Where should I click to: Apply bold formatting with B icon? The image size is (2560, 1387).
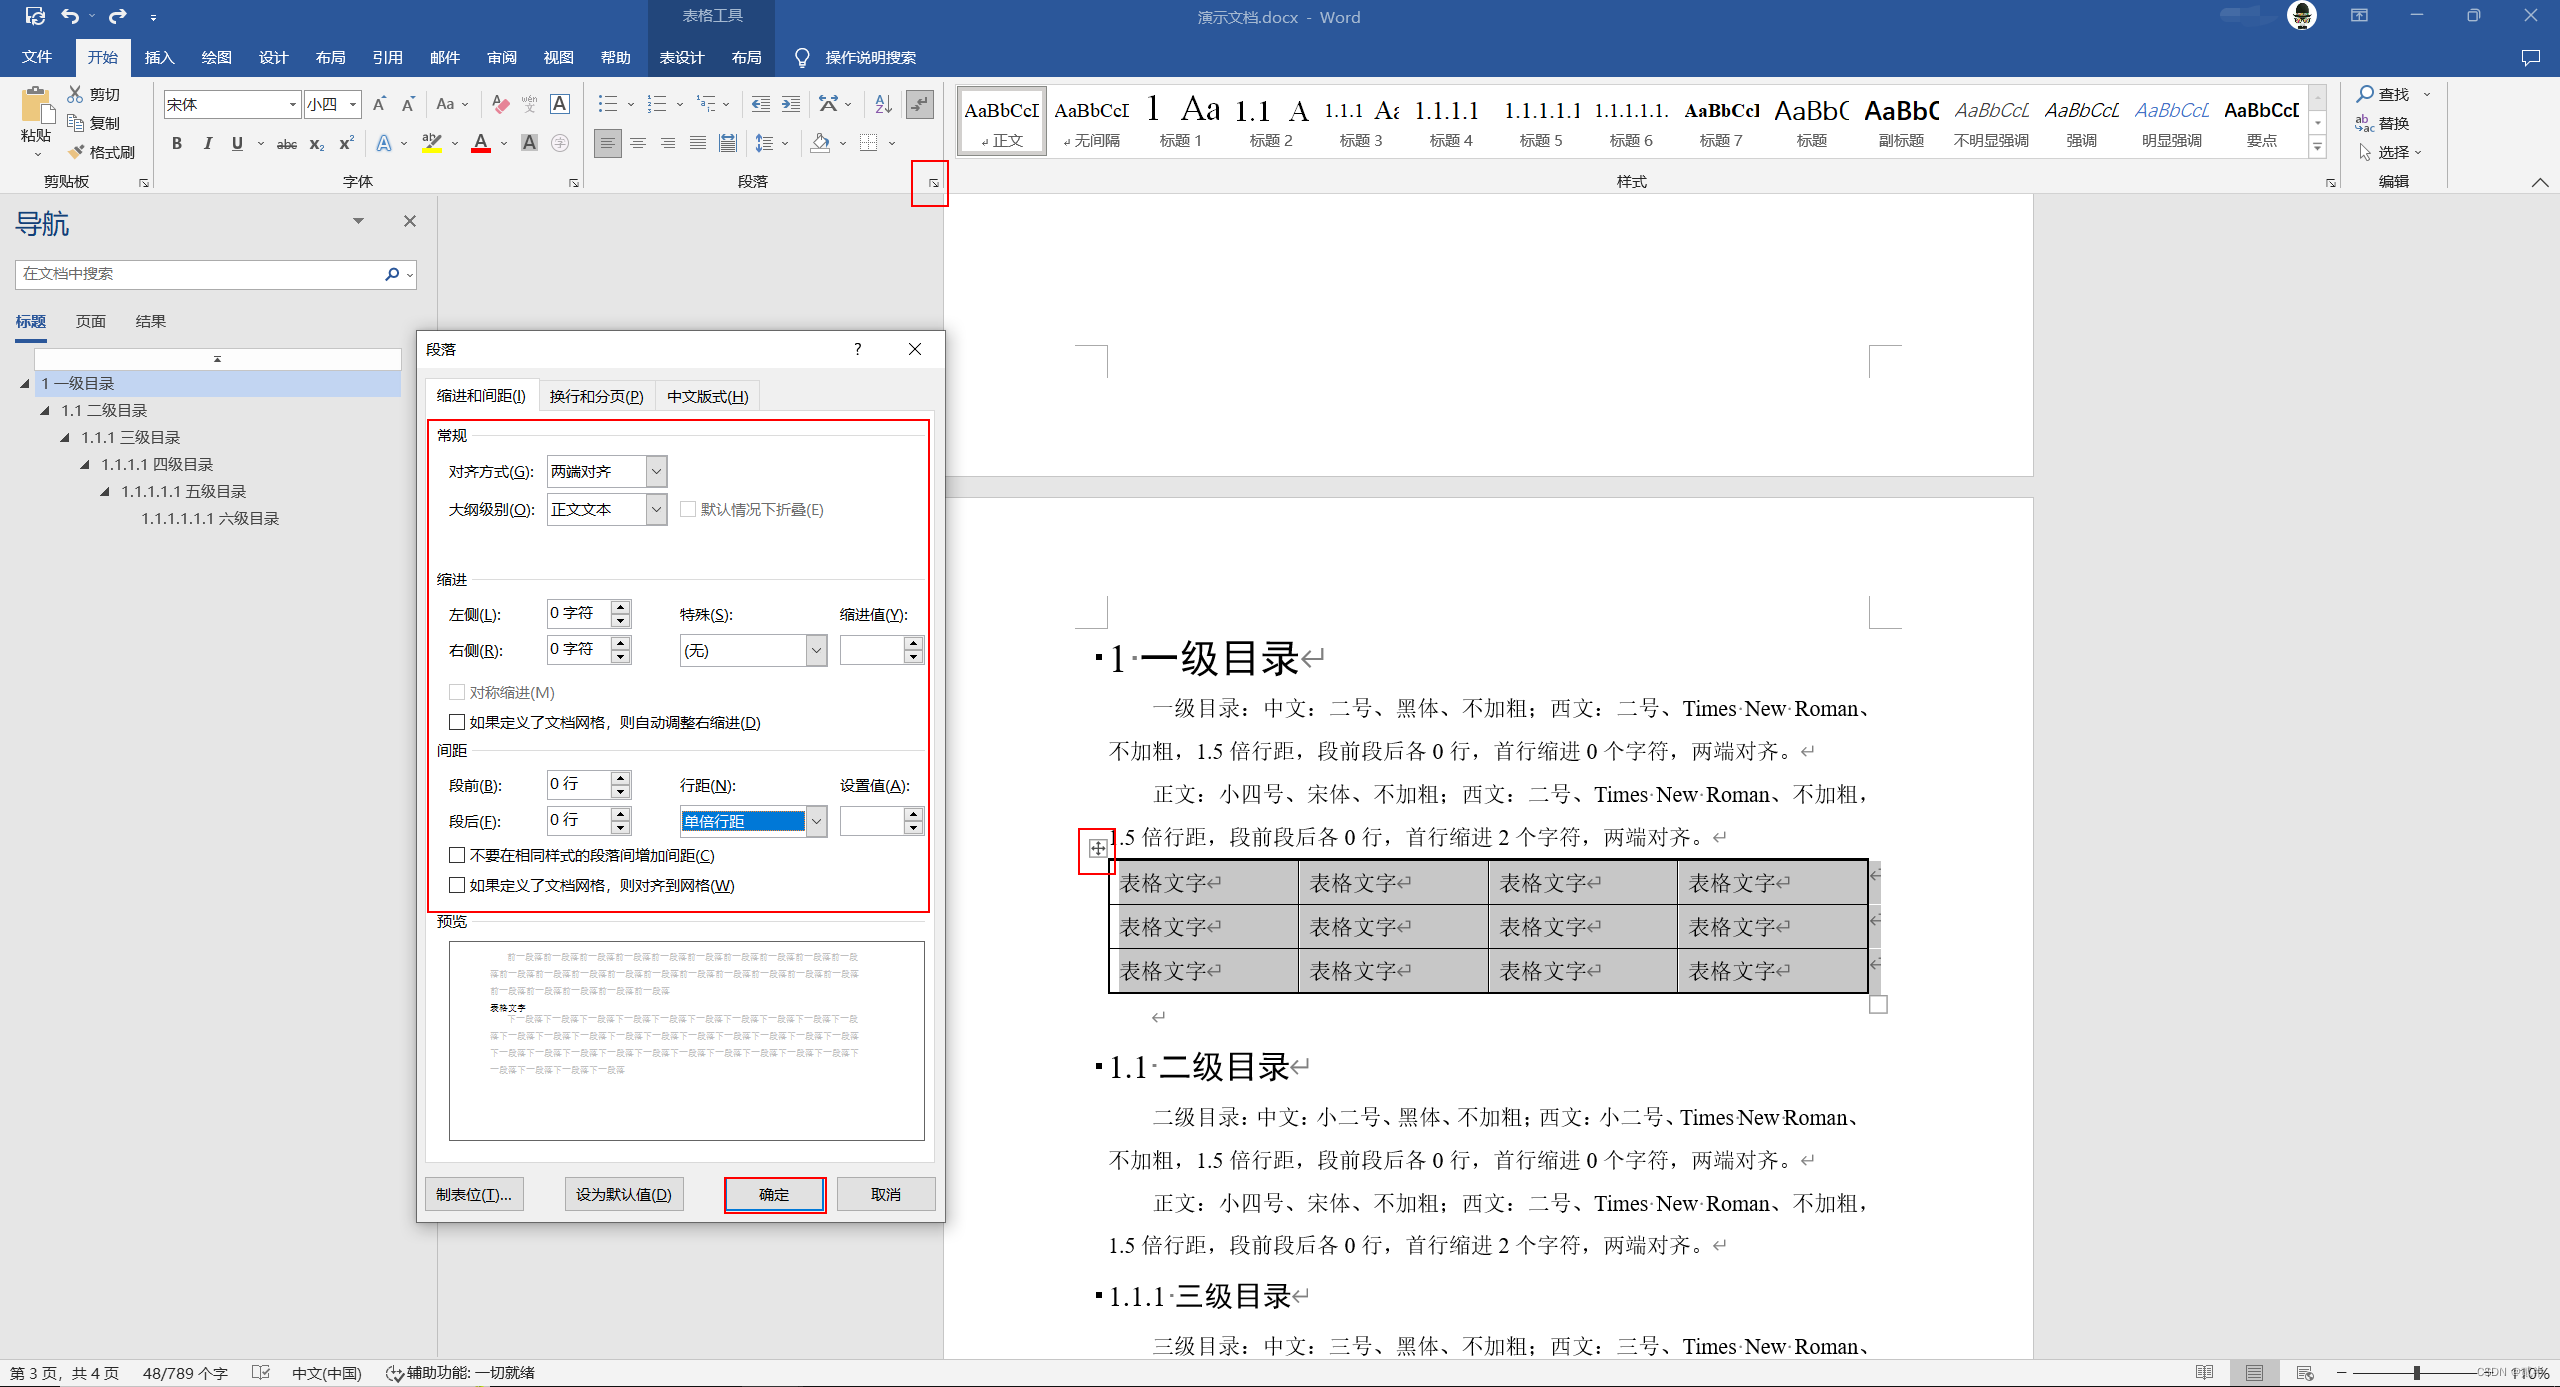pos(176,143)
